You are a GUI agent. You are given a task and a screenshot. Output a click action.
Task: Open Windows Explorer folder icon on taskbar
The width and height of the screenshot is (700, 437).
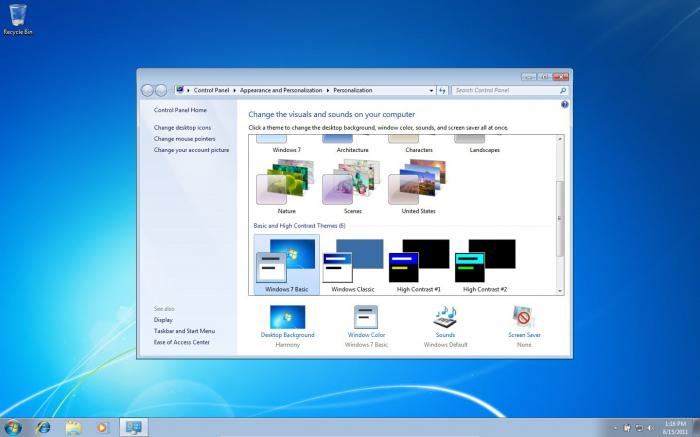73,427
